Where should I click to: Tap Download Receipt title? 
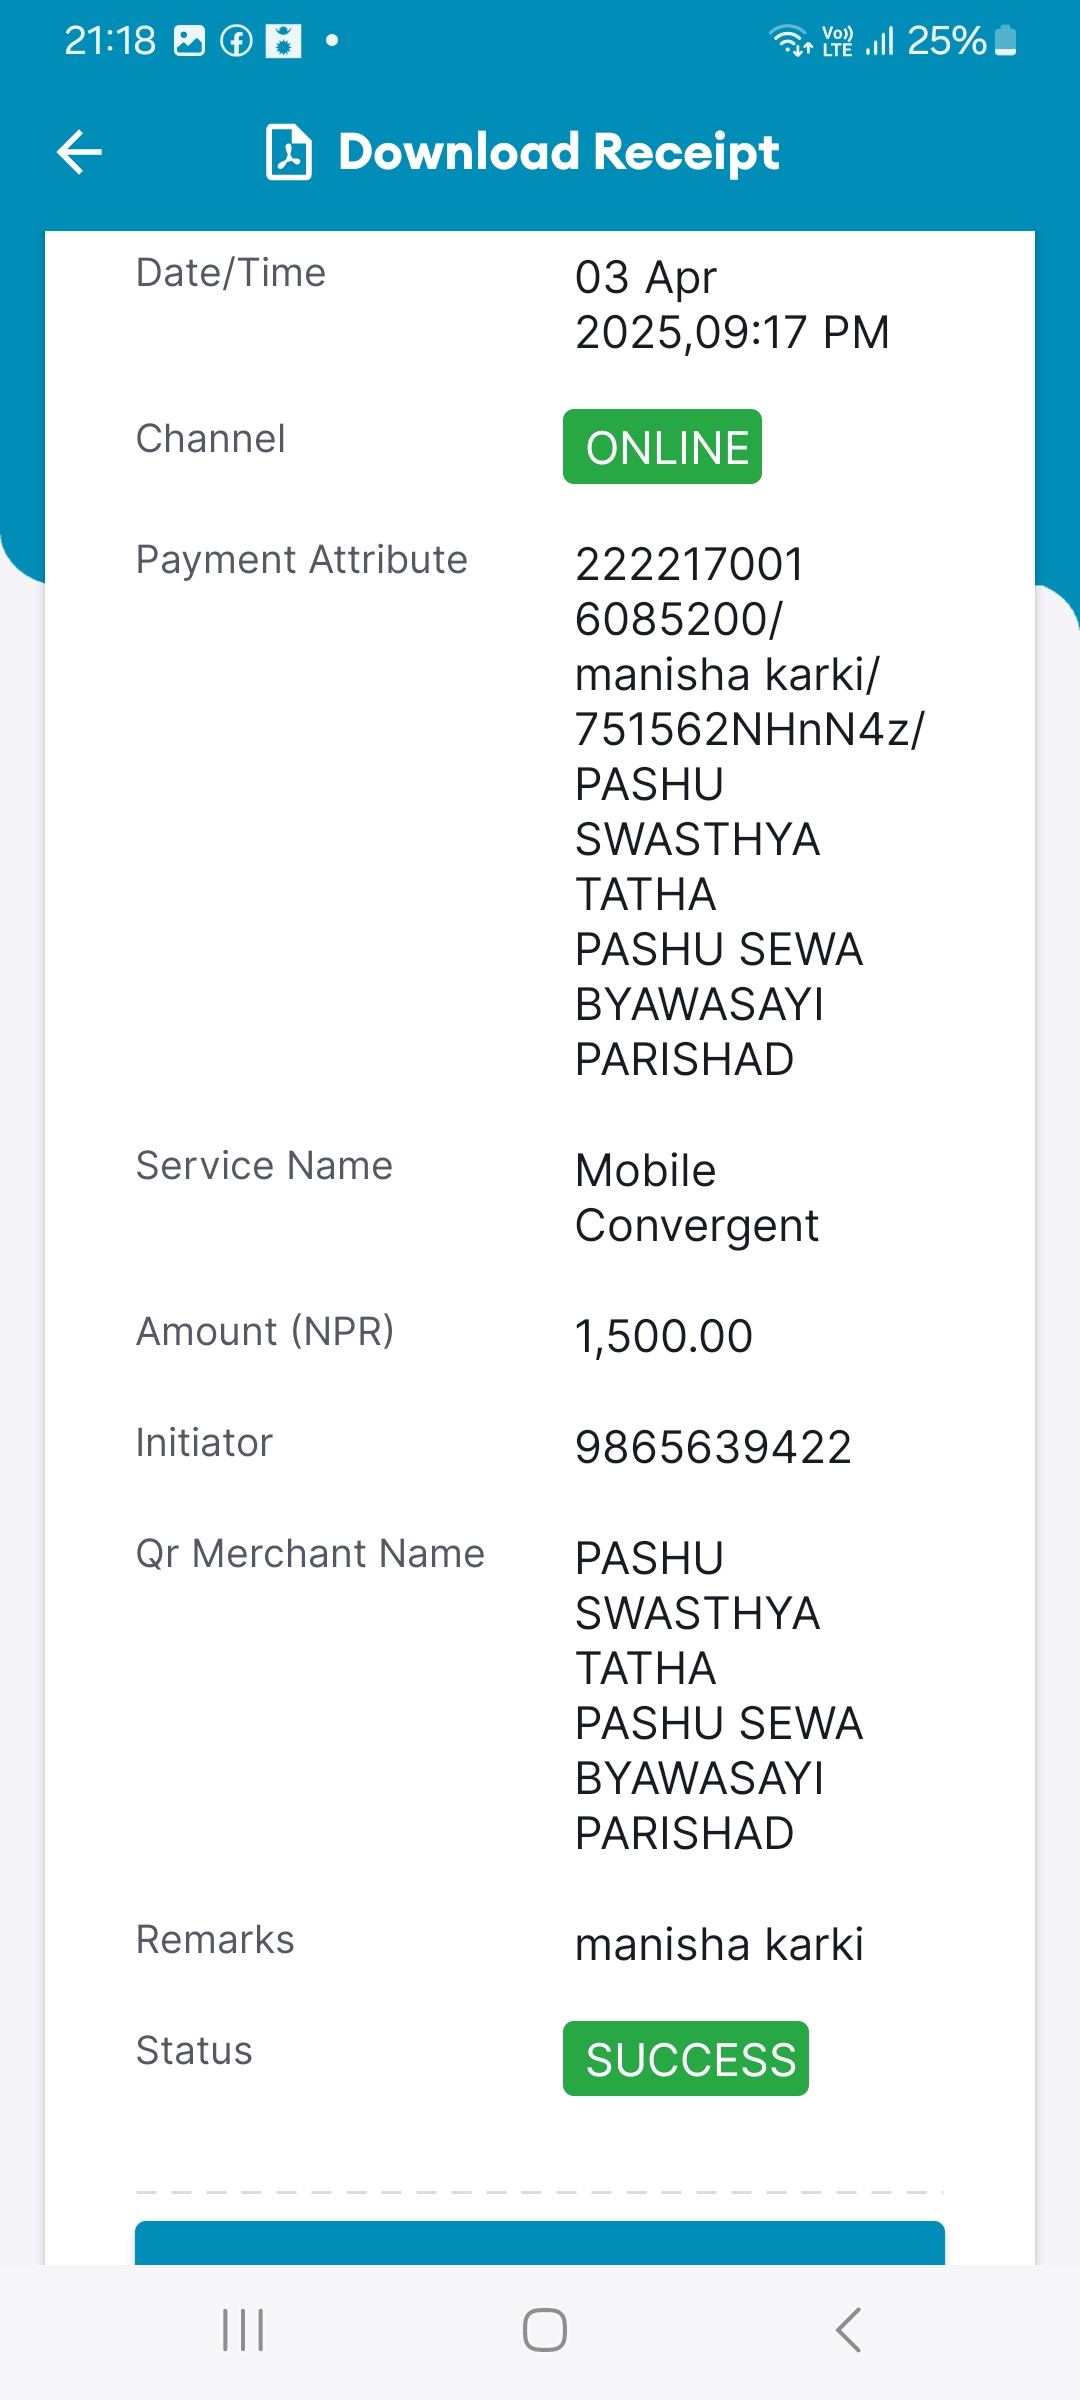558,152
